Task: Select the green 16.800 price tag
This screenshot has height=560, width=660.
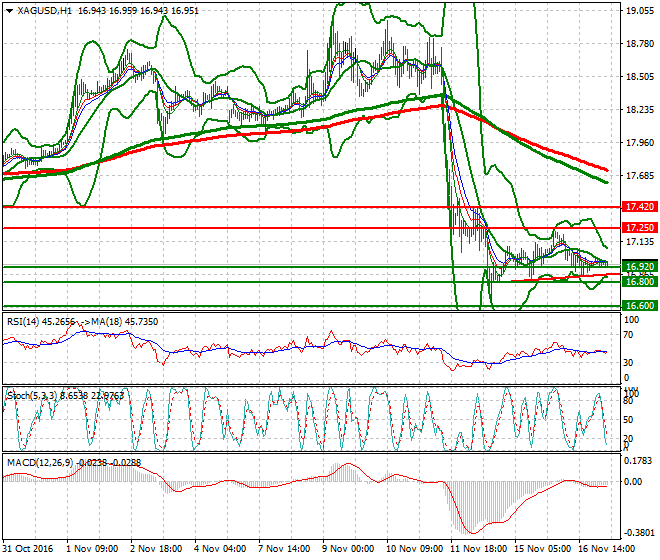Action: [638, 283]
